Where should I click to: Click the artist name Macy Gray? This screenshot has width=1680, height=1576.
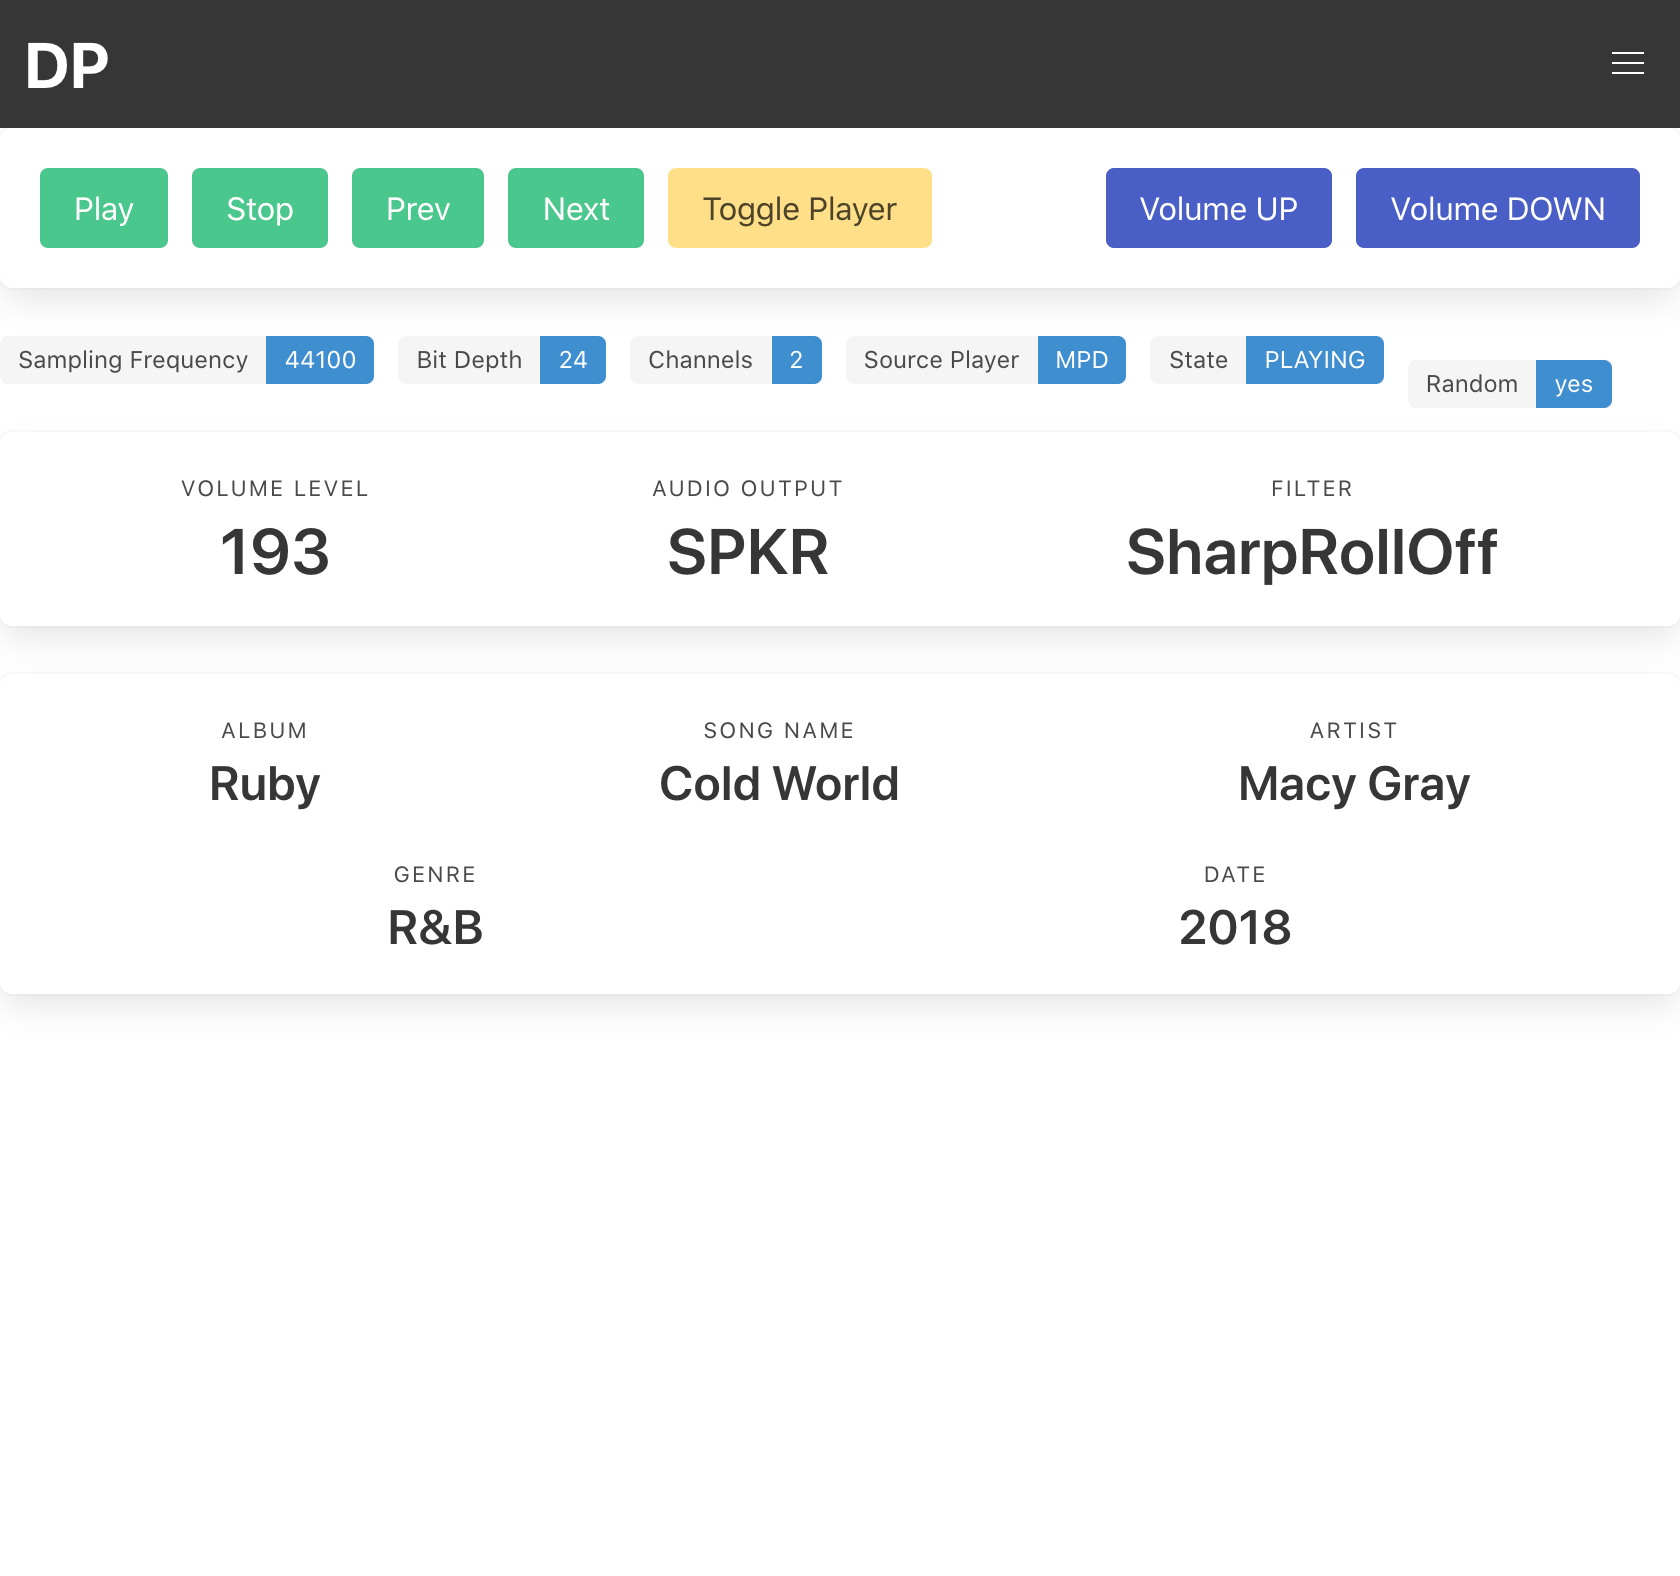[x=1354, y=784]
